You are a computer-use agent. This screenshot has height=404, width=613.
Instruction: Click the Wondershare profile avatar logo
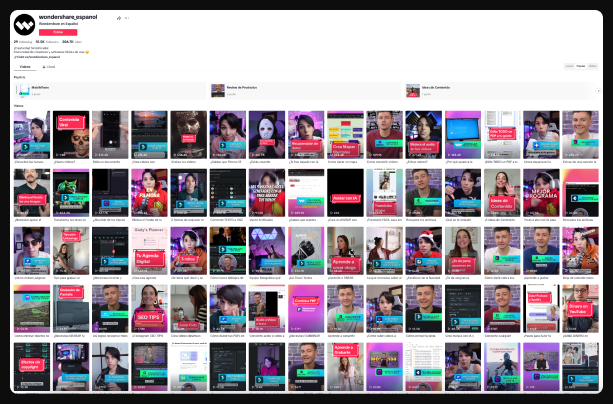[24, 25]
